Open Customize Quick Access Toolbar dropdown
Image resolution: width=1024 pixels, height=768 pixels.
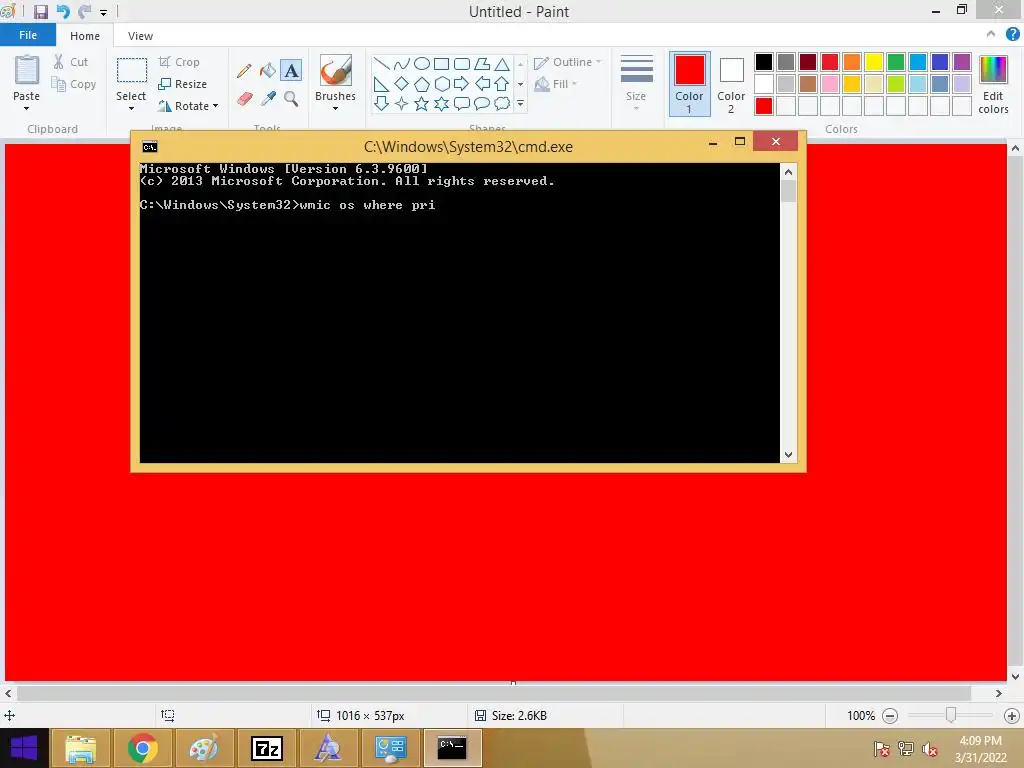[x=103, y=12]
